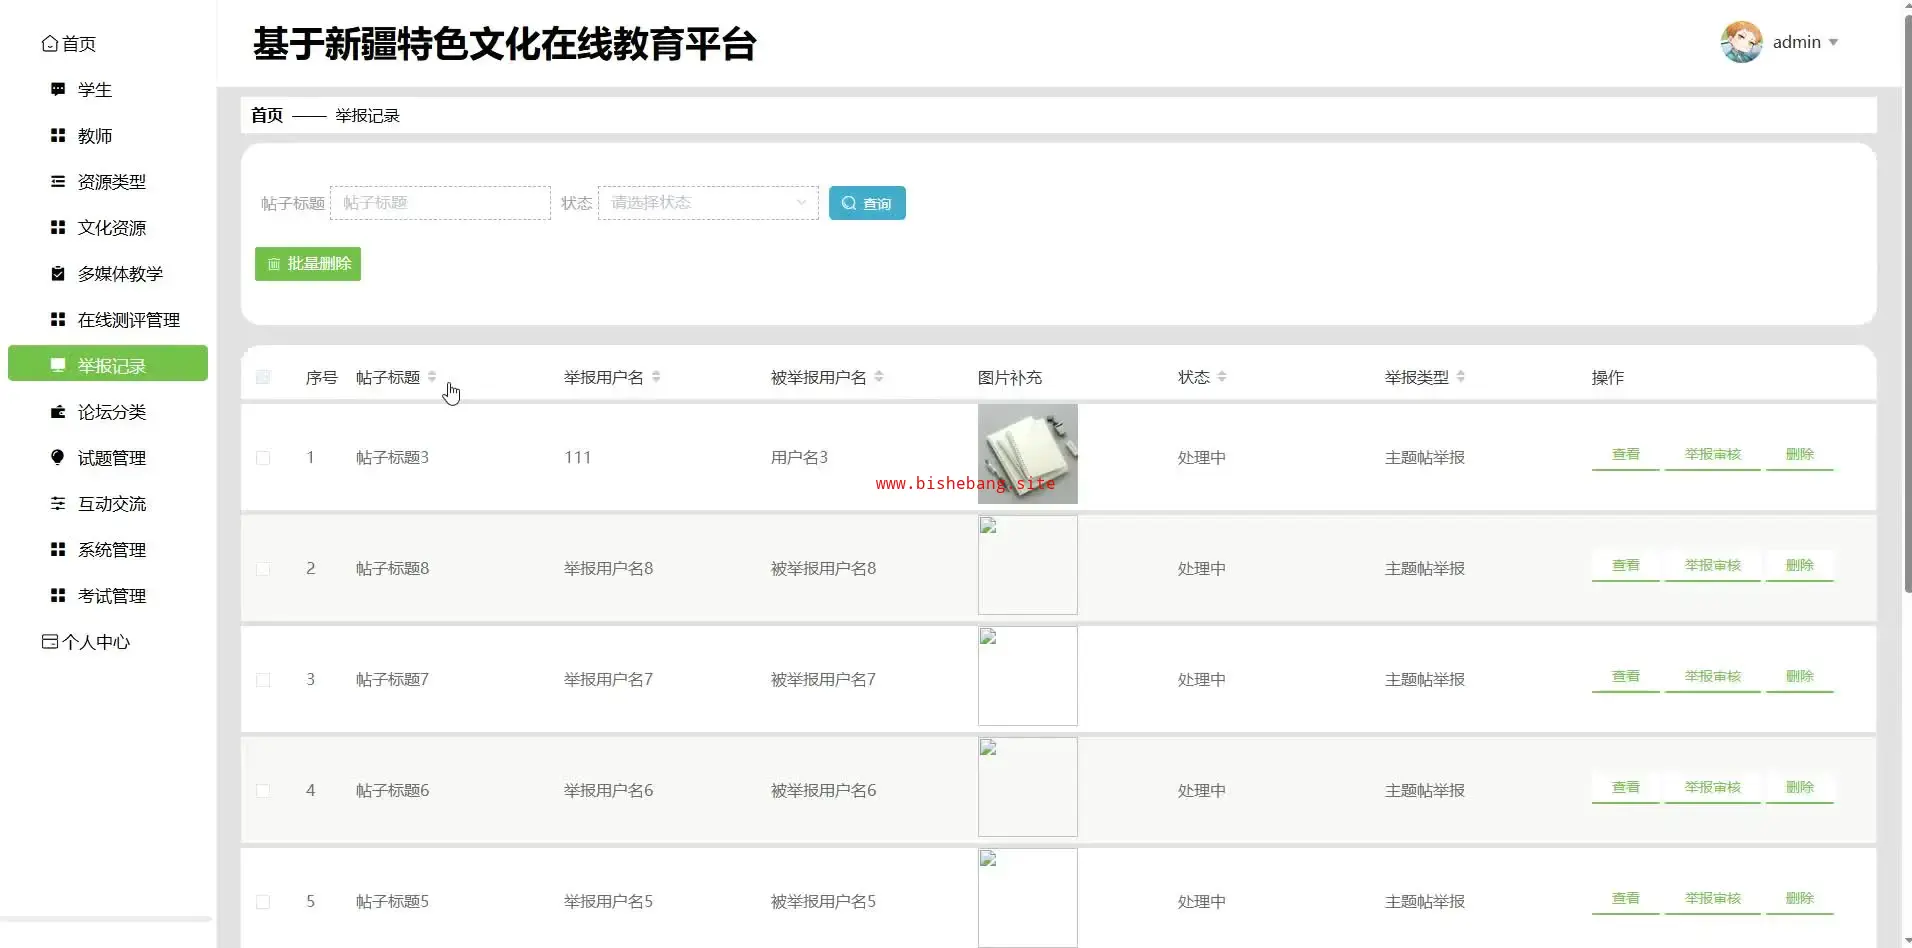Viewport: 1912px width, 948px height.
Task: Check the row checkbox for 帖子标题6
Action: tap(263, 791)
